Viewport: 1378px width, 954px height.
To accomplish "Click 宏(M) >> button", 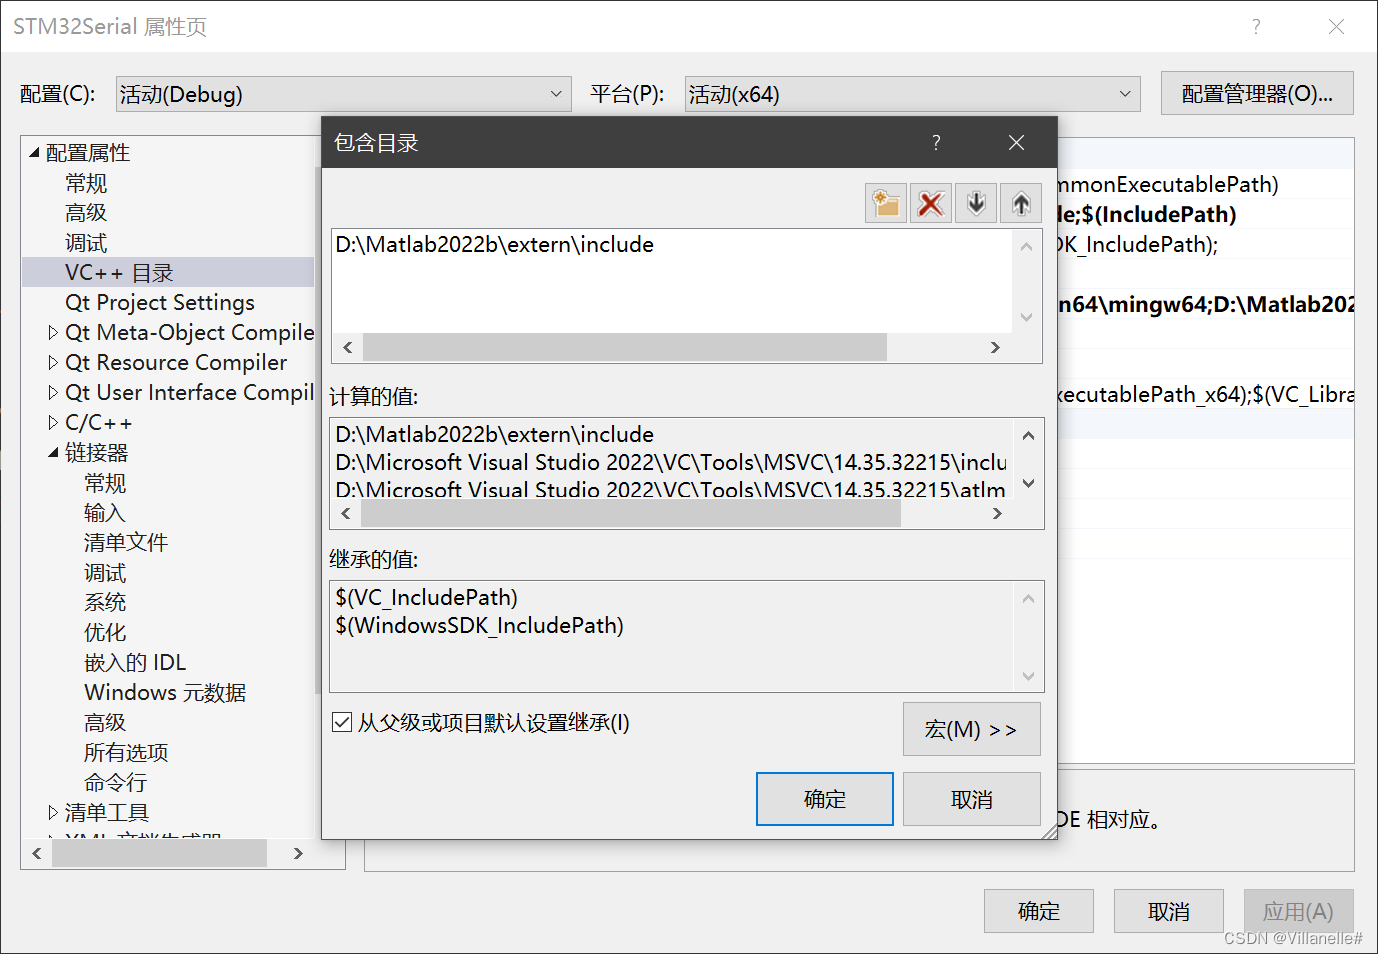I will click(x=972, y=729).
